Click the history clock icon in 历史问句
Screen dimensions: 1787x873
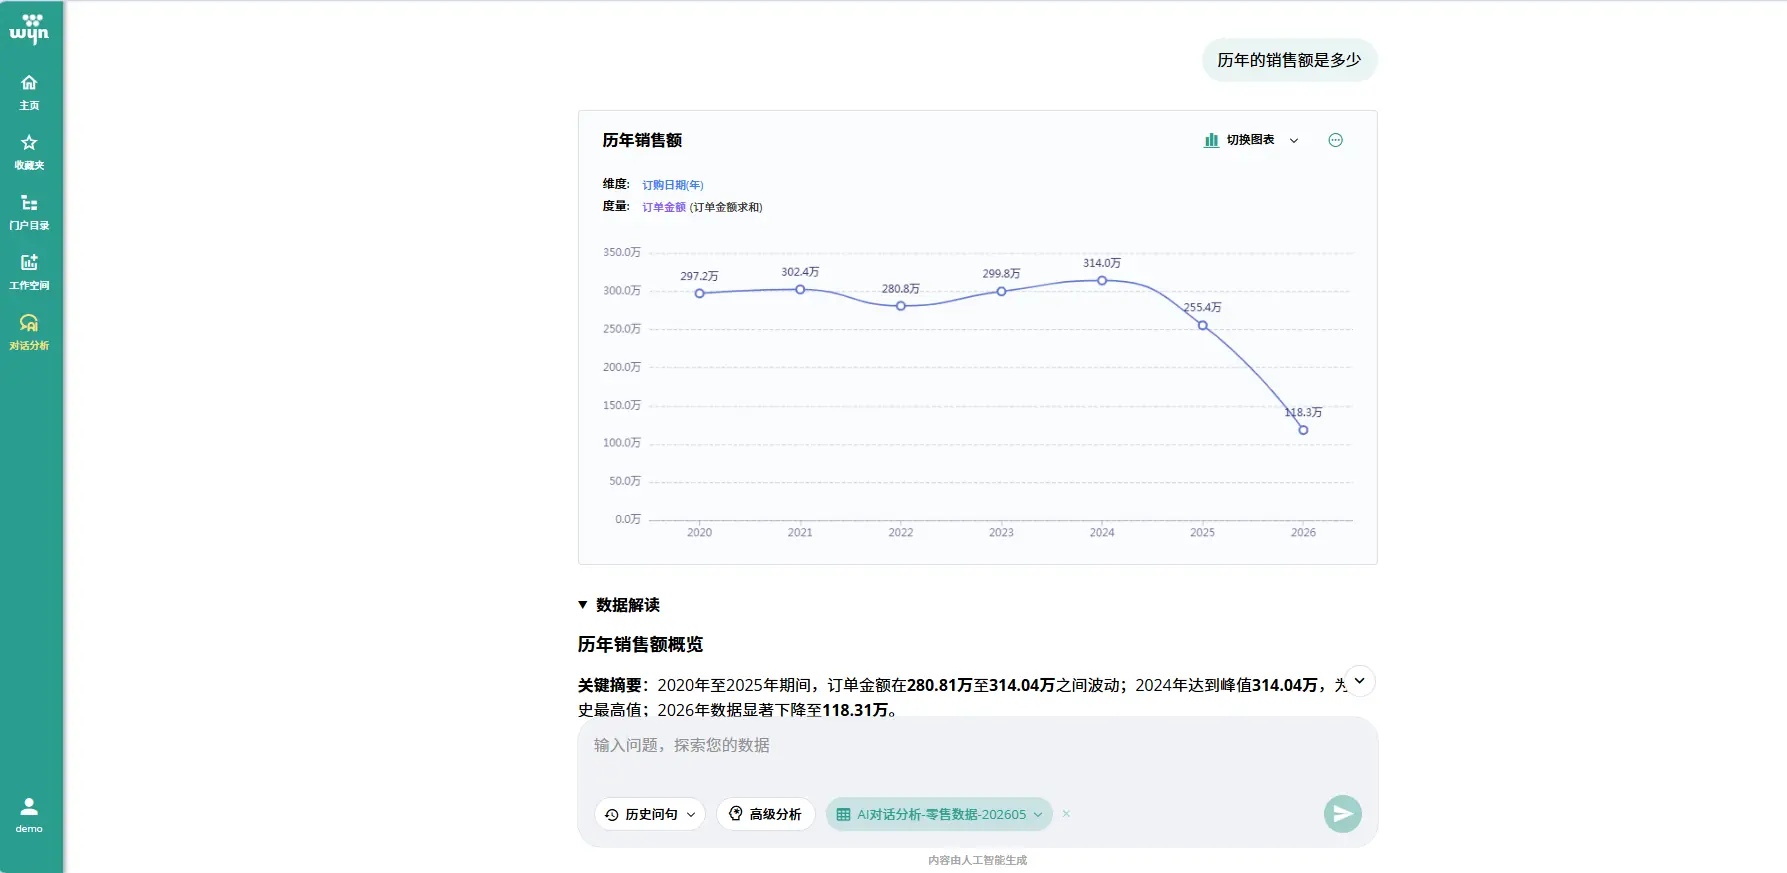(x=612, y=815)
